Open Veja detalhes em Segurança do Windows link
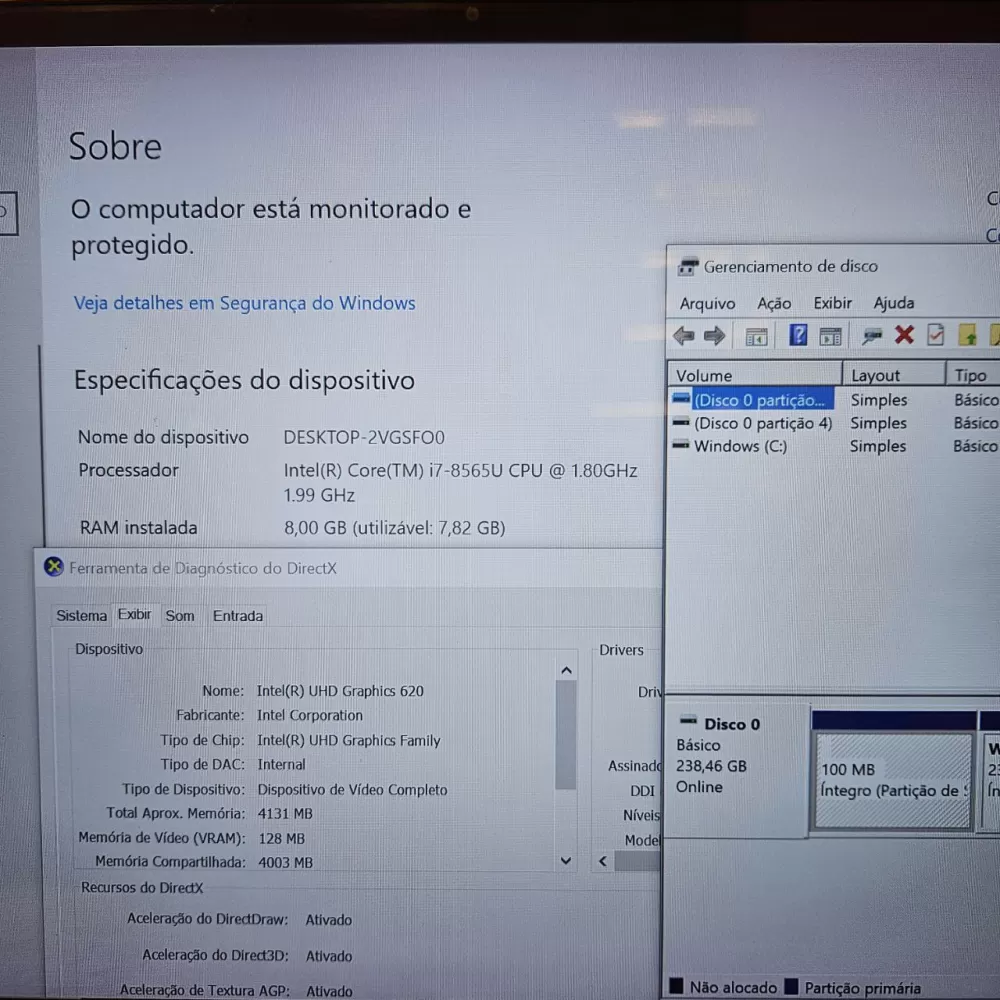1000x1000 pixels. click(x=244, y=303)
